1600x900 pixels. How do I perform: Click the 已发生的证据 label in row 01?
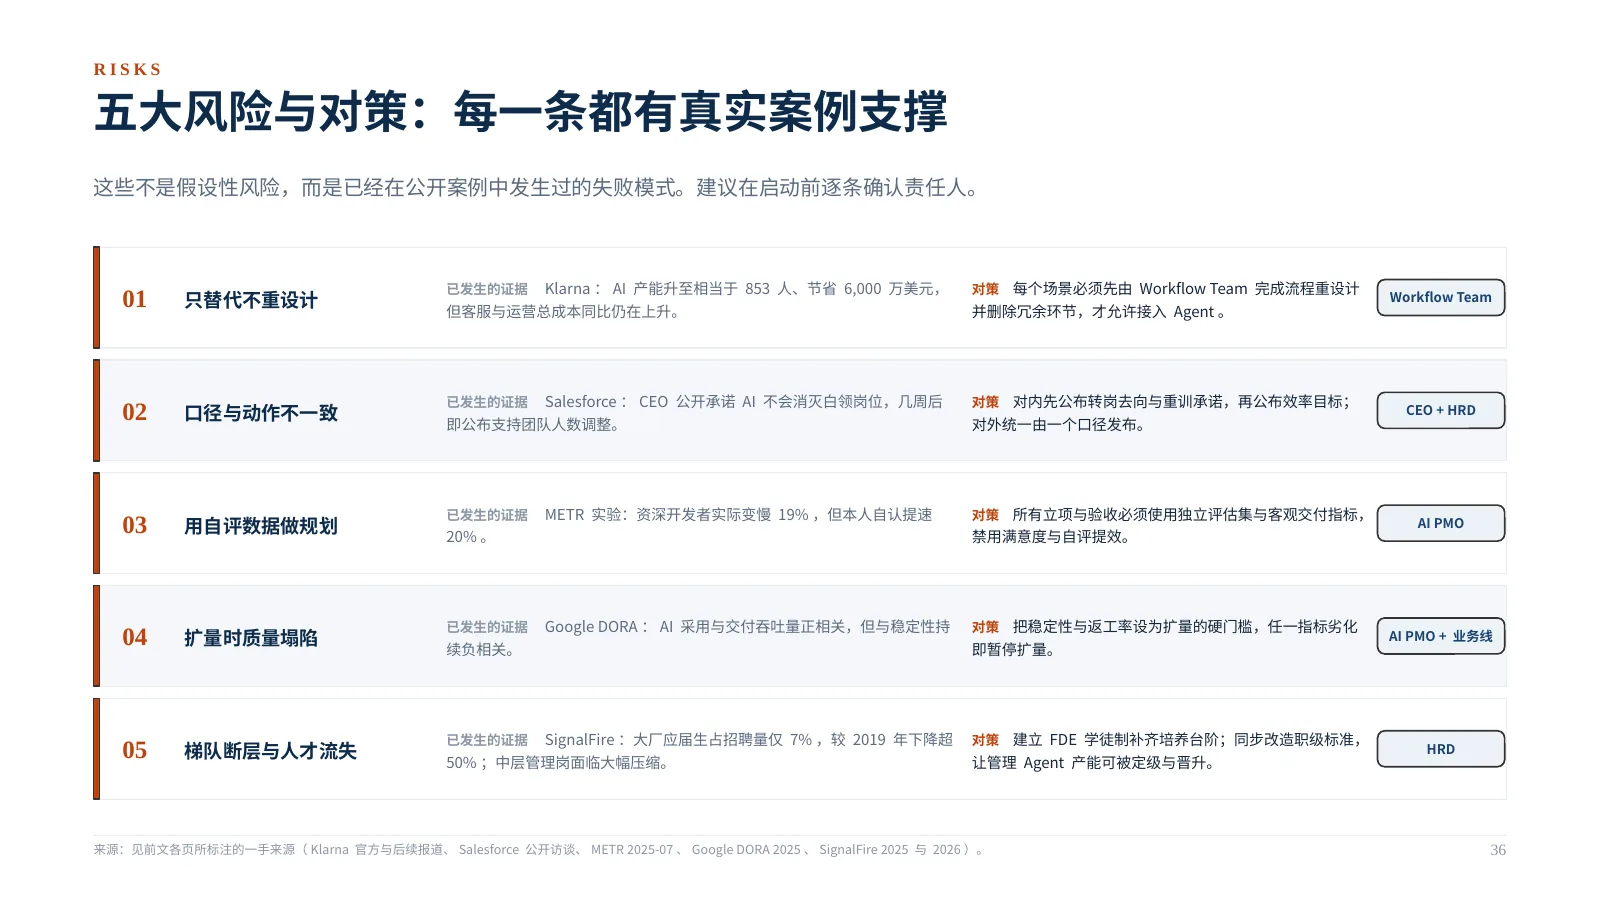(487, 289)
